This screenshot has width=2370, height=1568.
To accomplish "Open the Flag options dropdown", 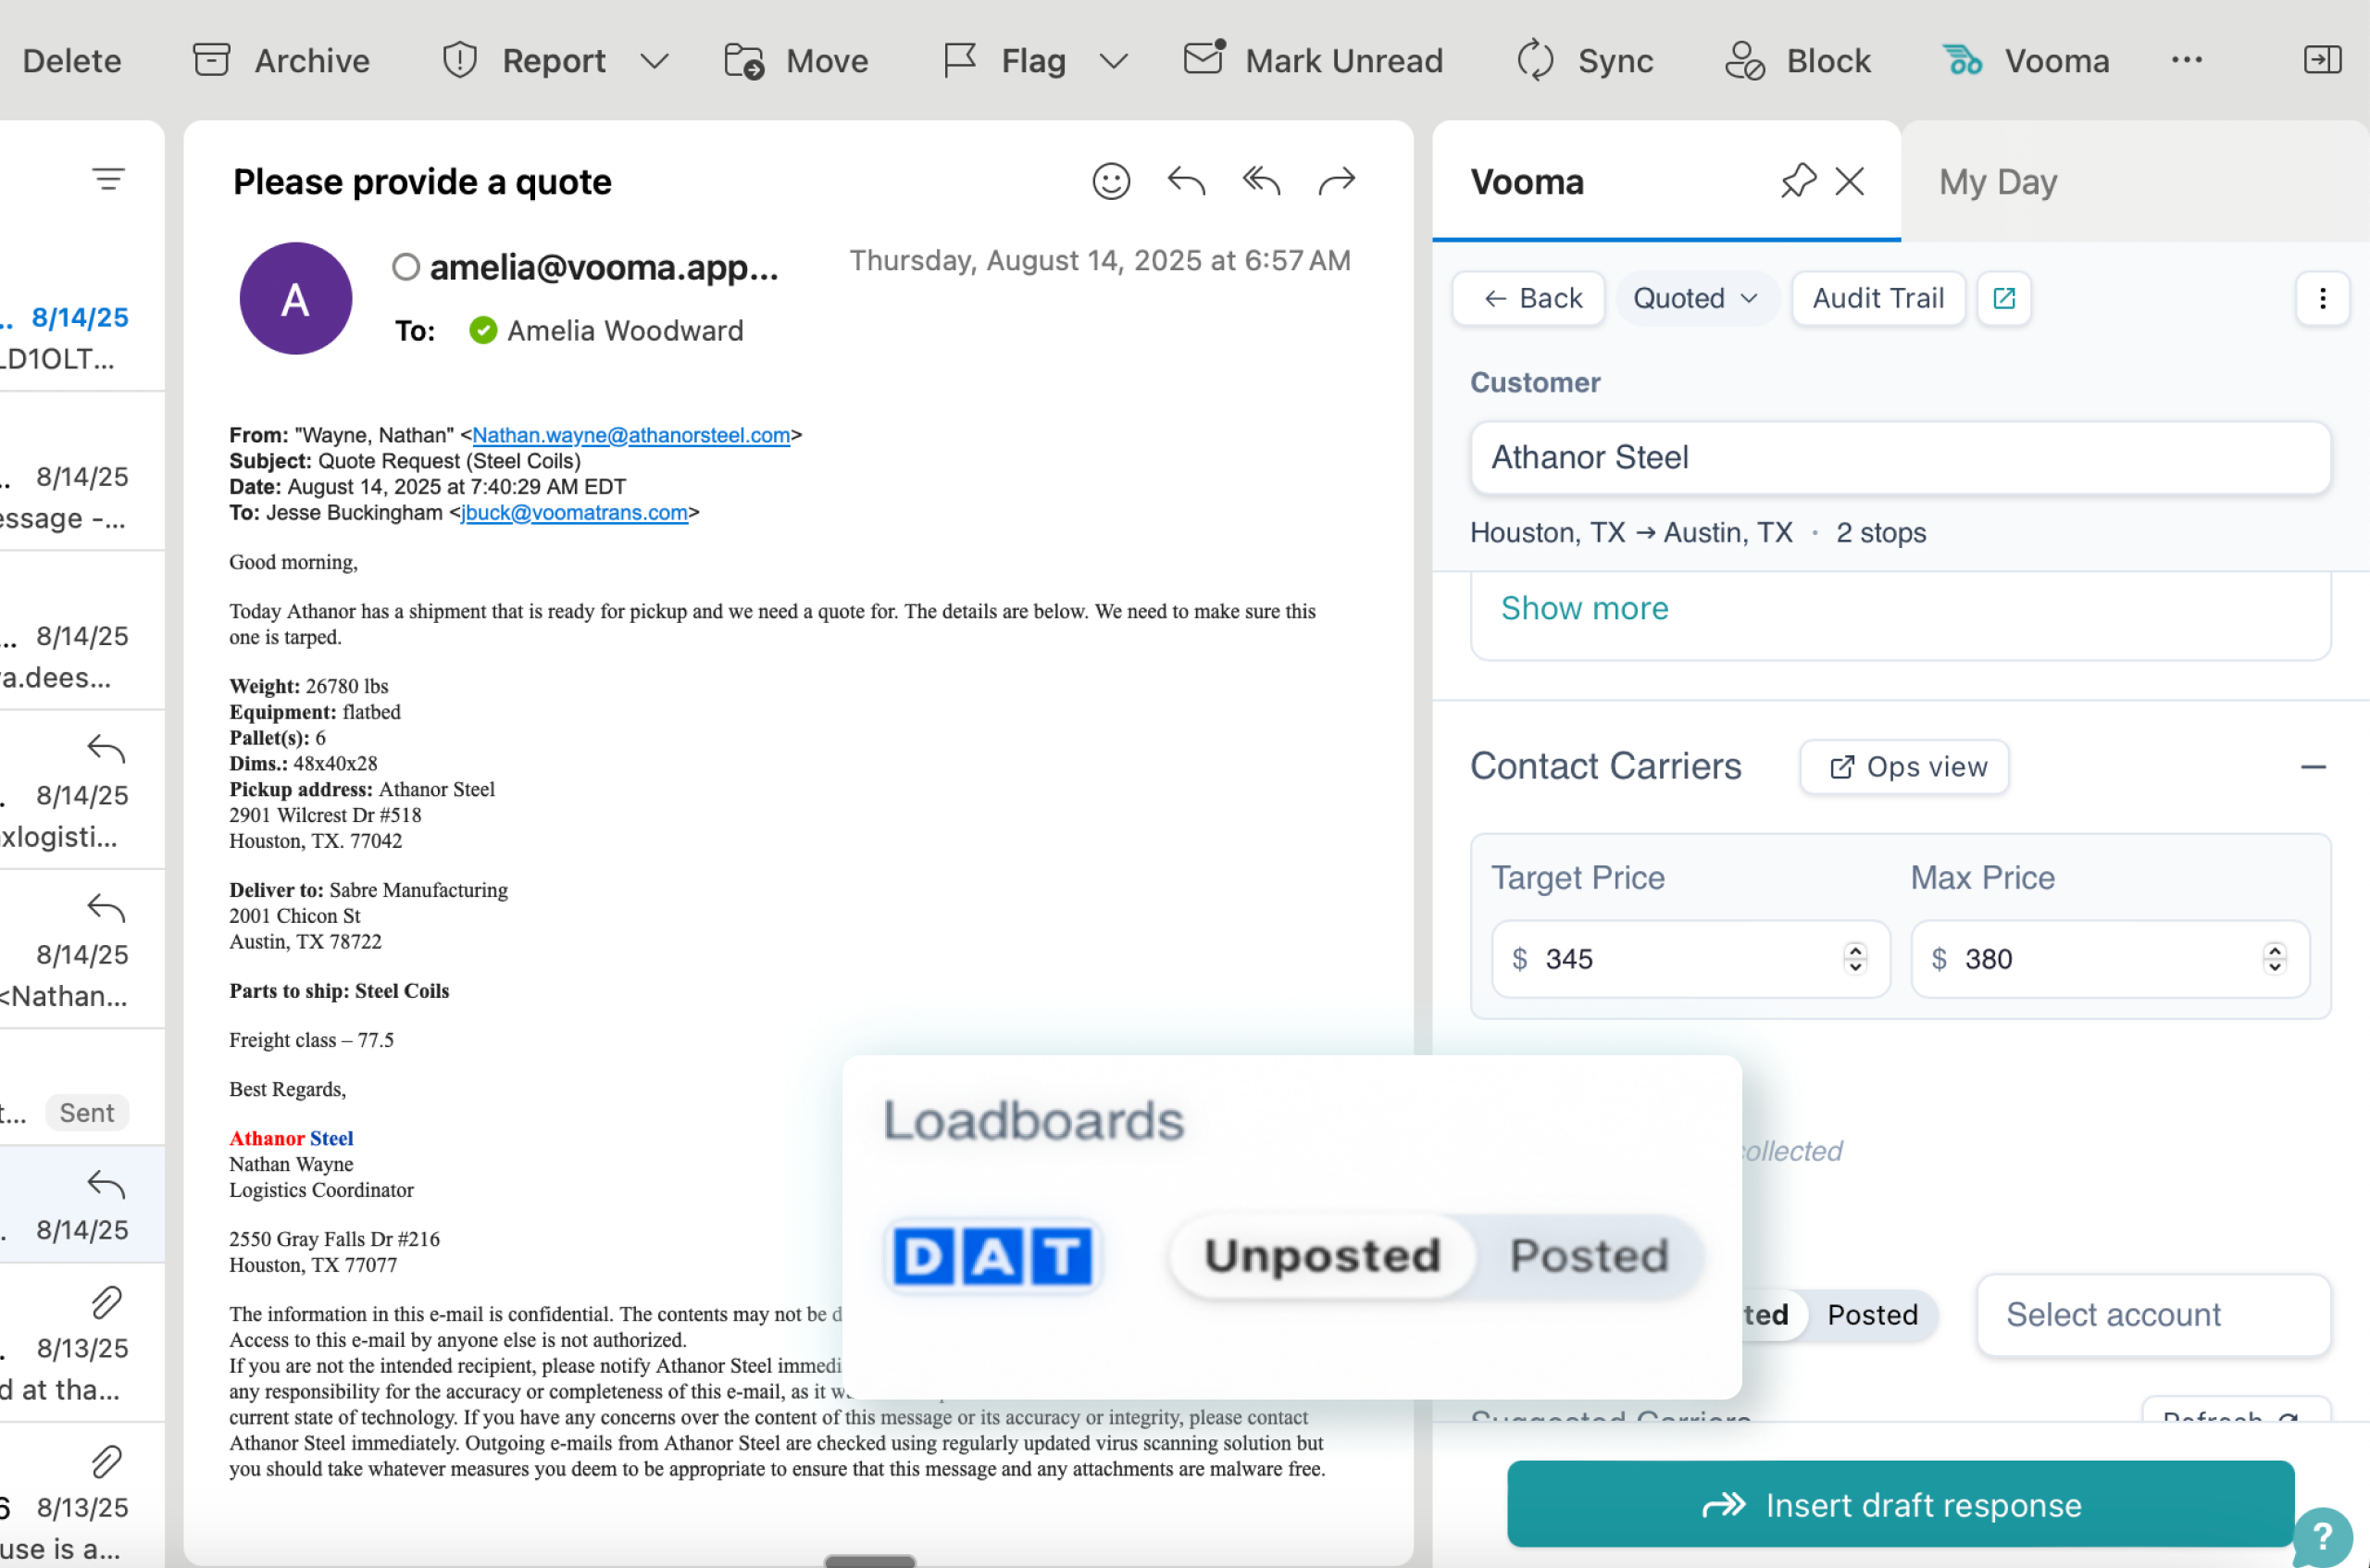I will (x=1113, y=61).
